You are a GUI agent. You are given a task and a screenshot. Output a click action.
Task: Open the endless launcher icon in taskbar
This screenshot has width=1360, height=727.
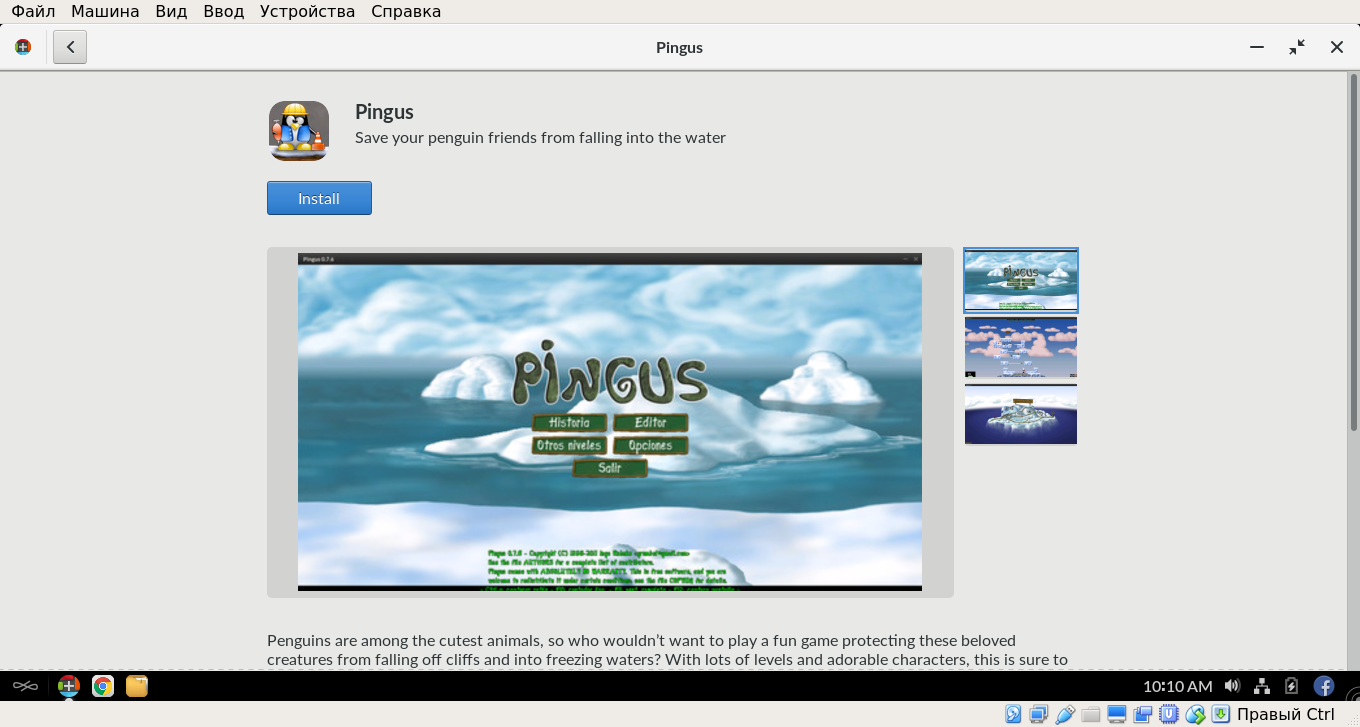25,686
